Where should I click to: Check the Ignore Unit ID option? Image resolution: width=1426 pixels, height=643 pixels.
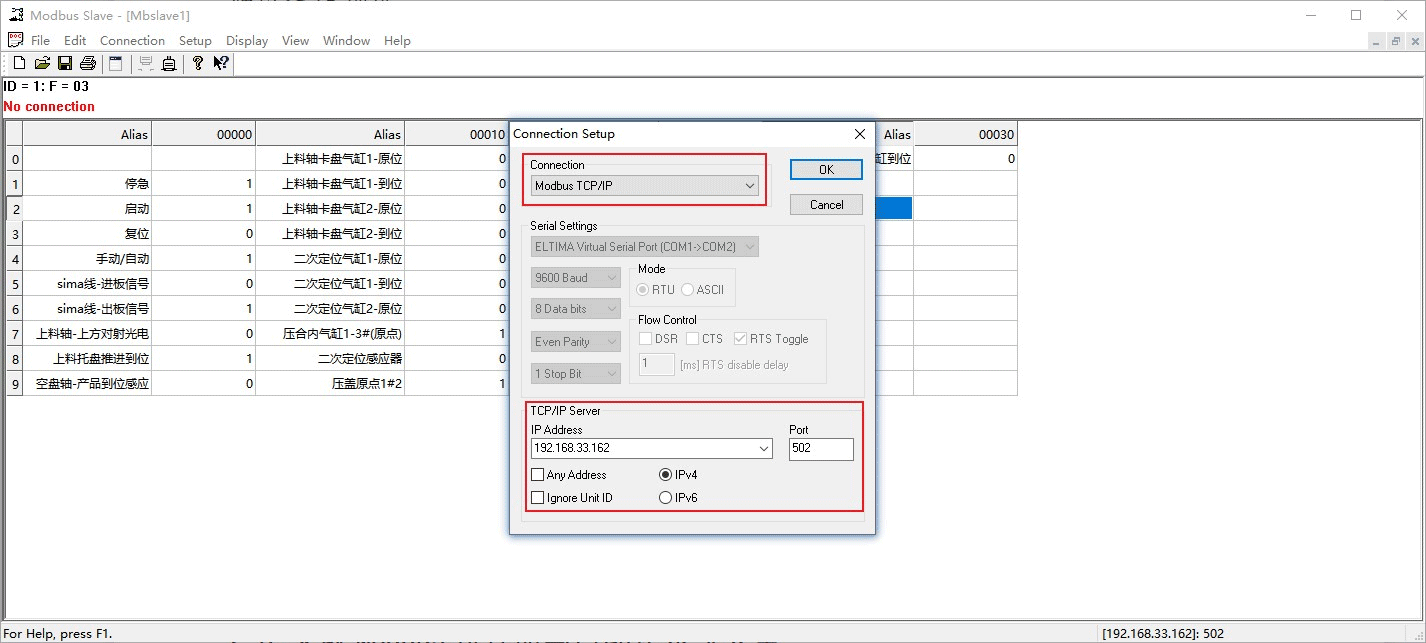[x=538, y=498]
